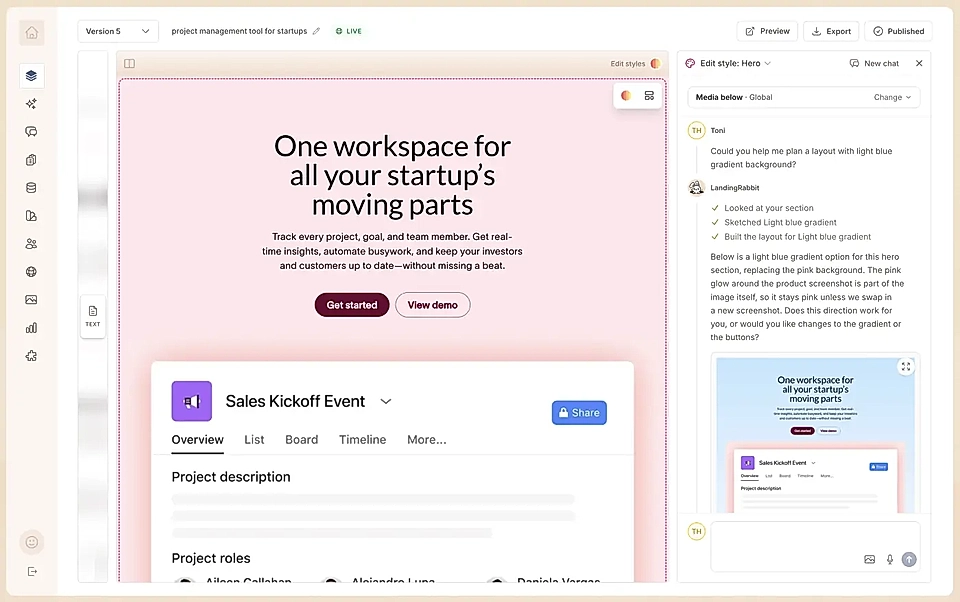
Task: Click the Edit styles color swatch
Action: point(656,63)
